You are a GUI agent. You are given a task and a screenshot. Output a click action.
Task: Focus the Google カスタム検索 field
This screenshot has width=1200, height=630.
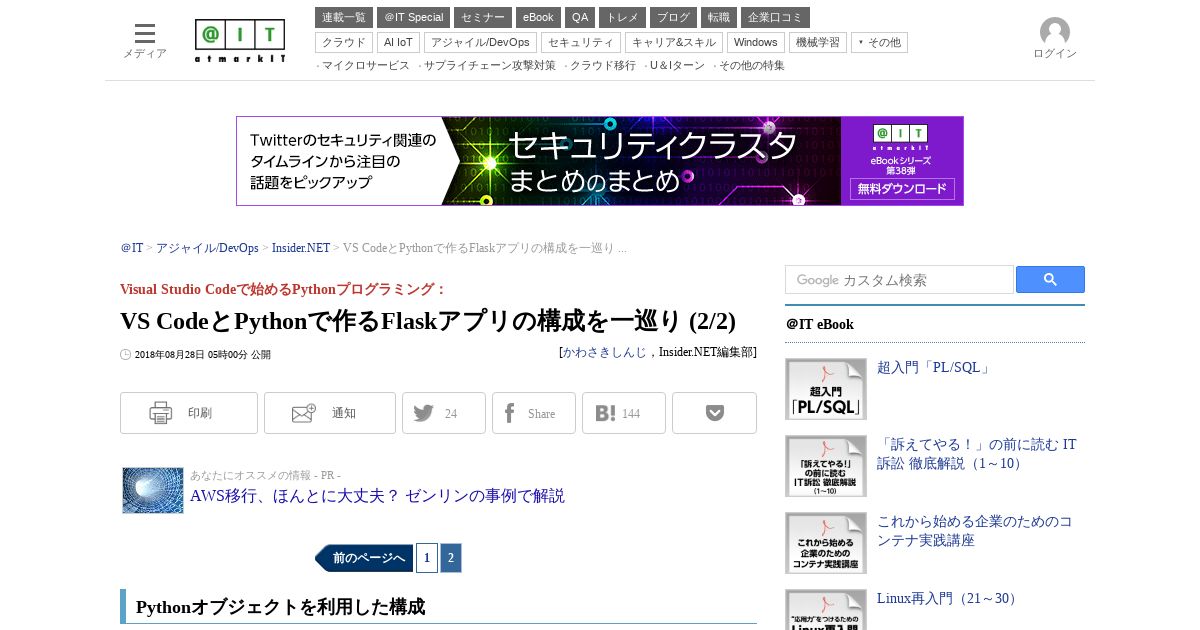[899, 280]
